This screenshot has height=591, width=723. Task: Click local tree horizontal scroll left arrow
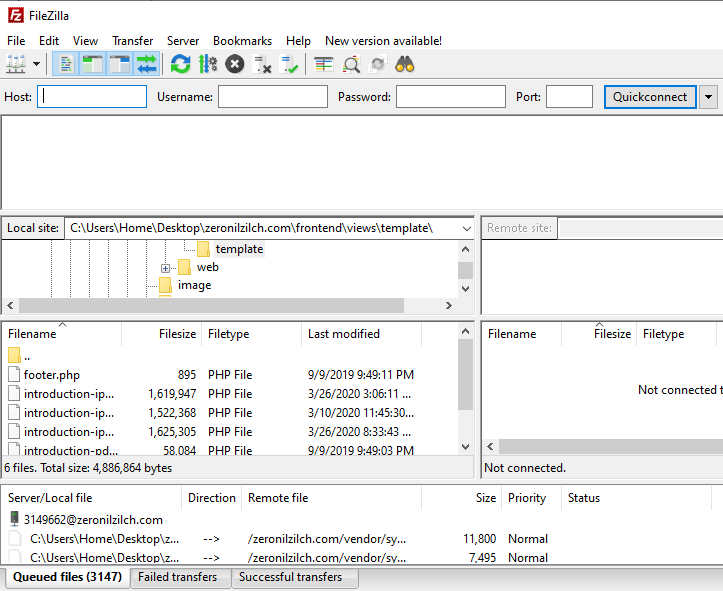(x=11, y=305)
